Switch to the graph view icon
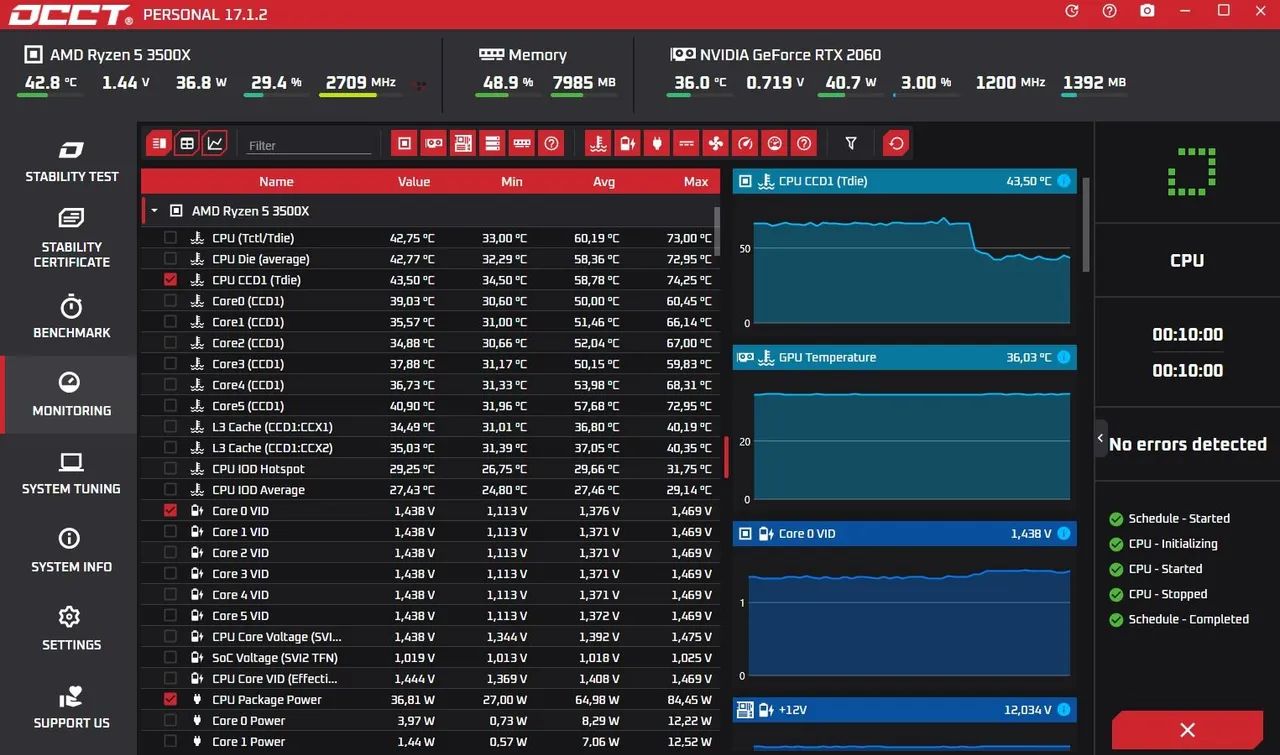 214,144
